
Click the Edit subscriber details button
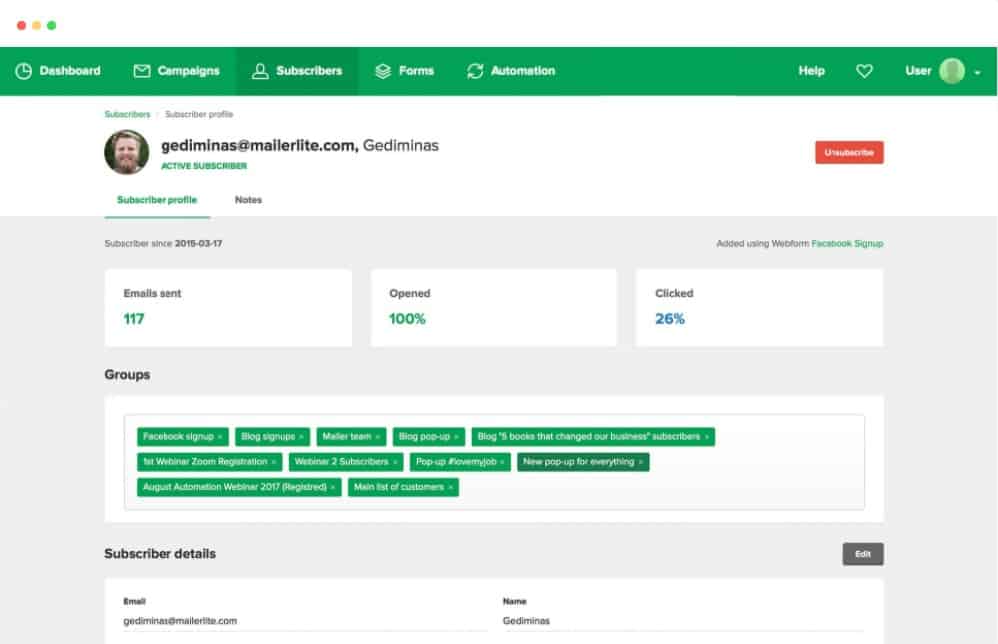[862, 554]
